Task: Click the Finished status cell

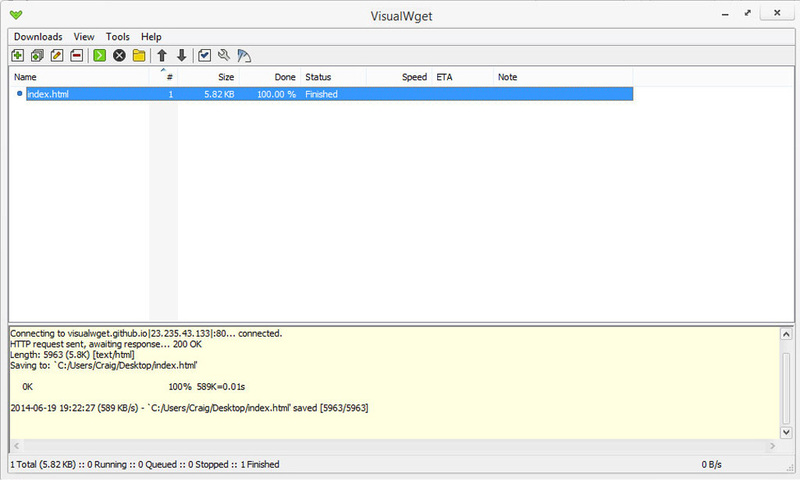Action: point(321,94)
